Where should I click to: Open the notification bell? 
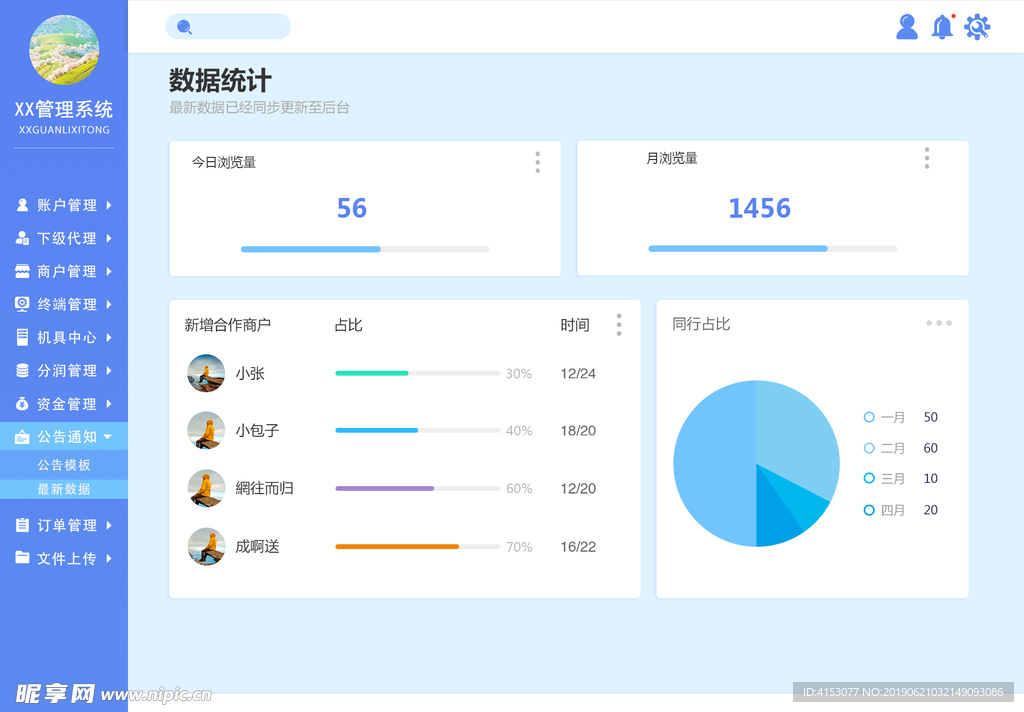click(942, 27)
